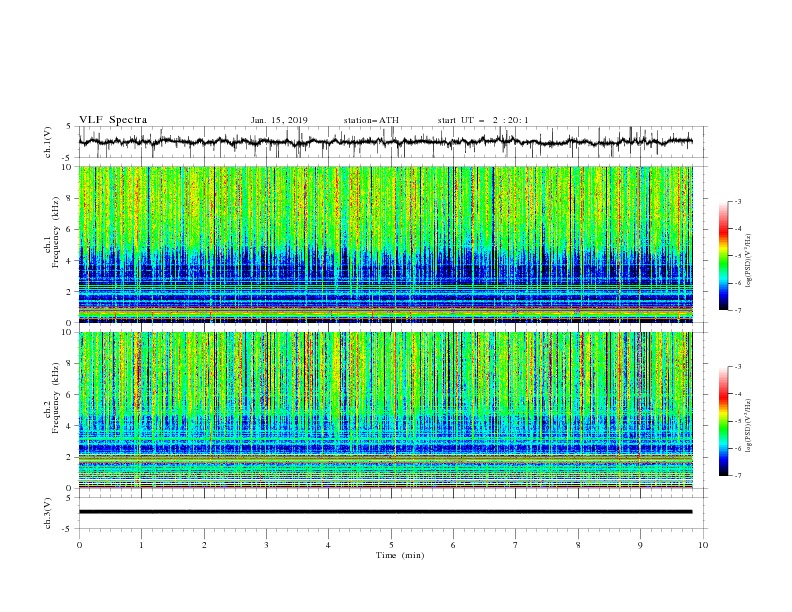Click the "-7" tick on upper colorbar
792x612 pixels.
[737, 310]
